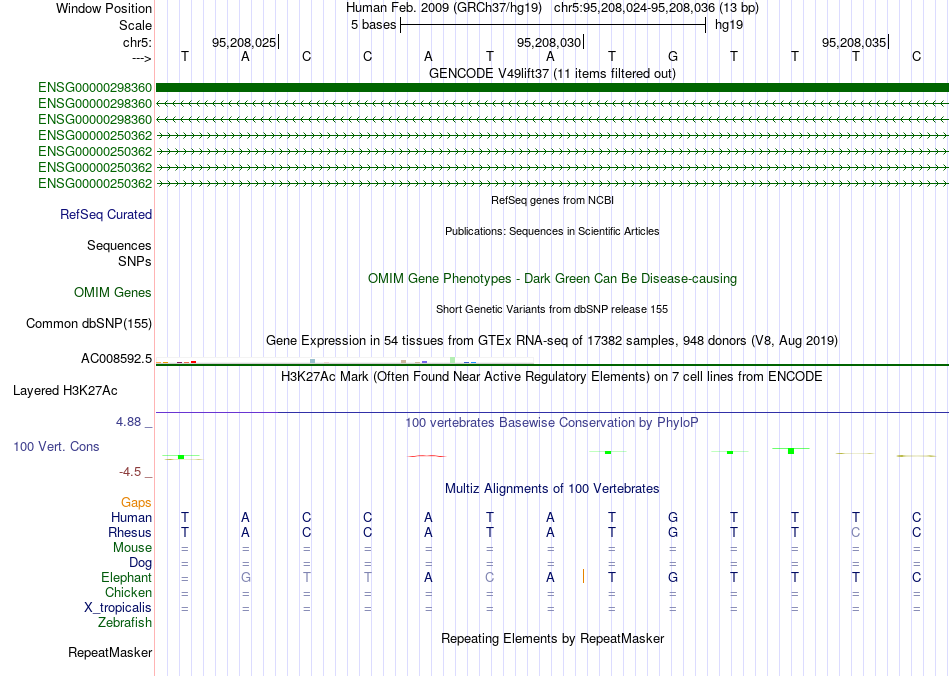Click the ---> strand direction arrow label
Viewport: 950px width, 676px height.
point(141,58)
